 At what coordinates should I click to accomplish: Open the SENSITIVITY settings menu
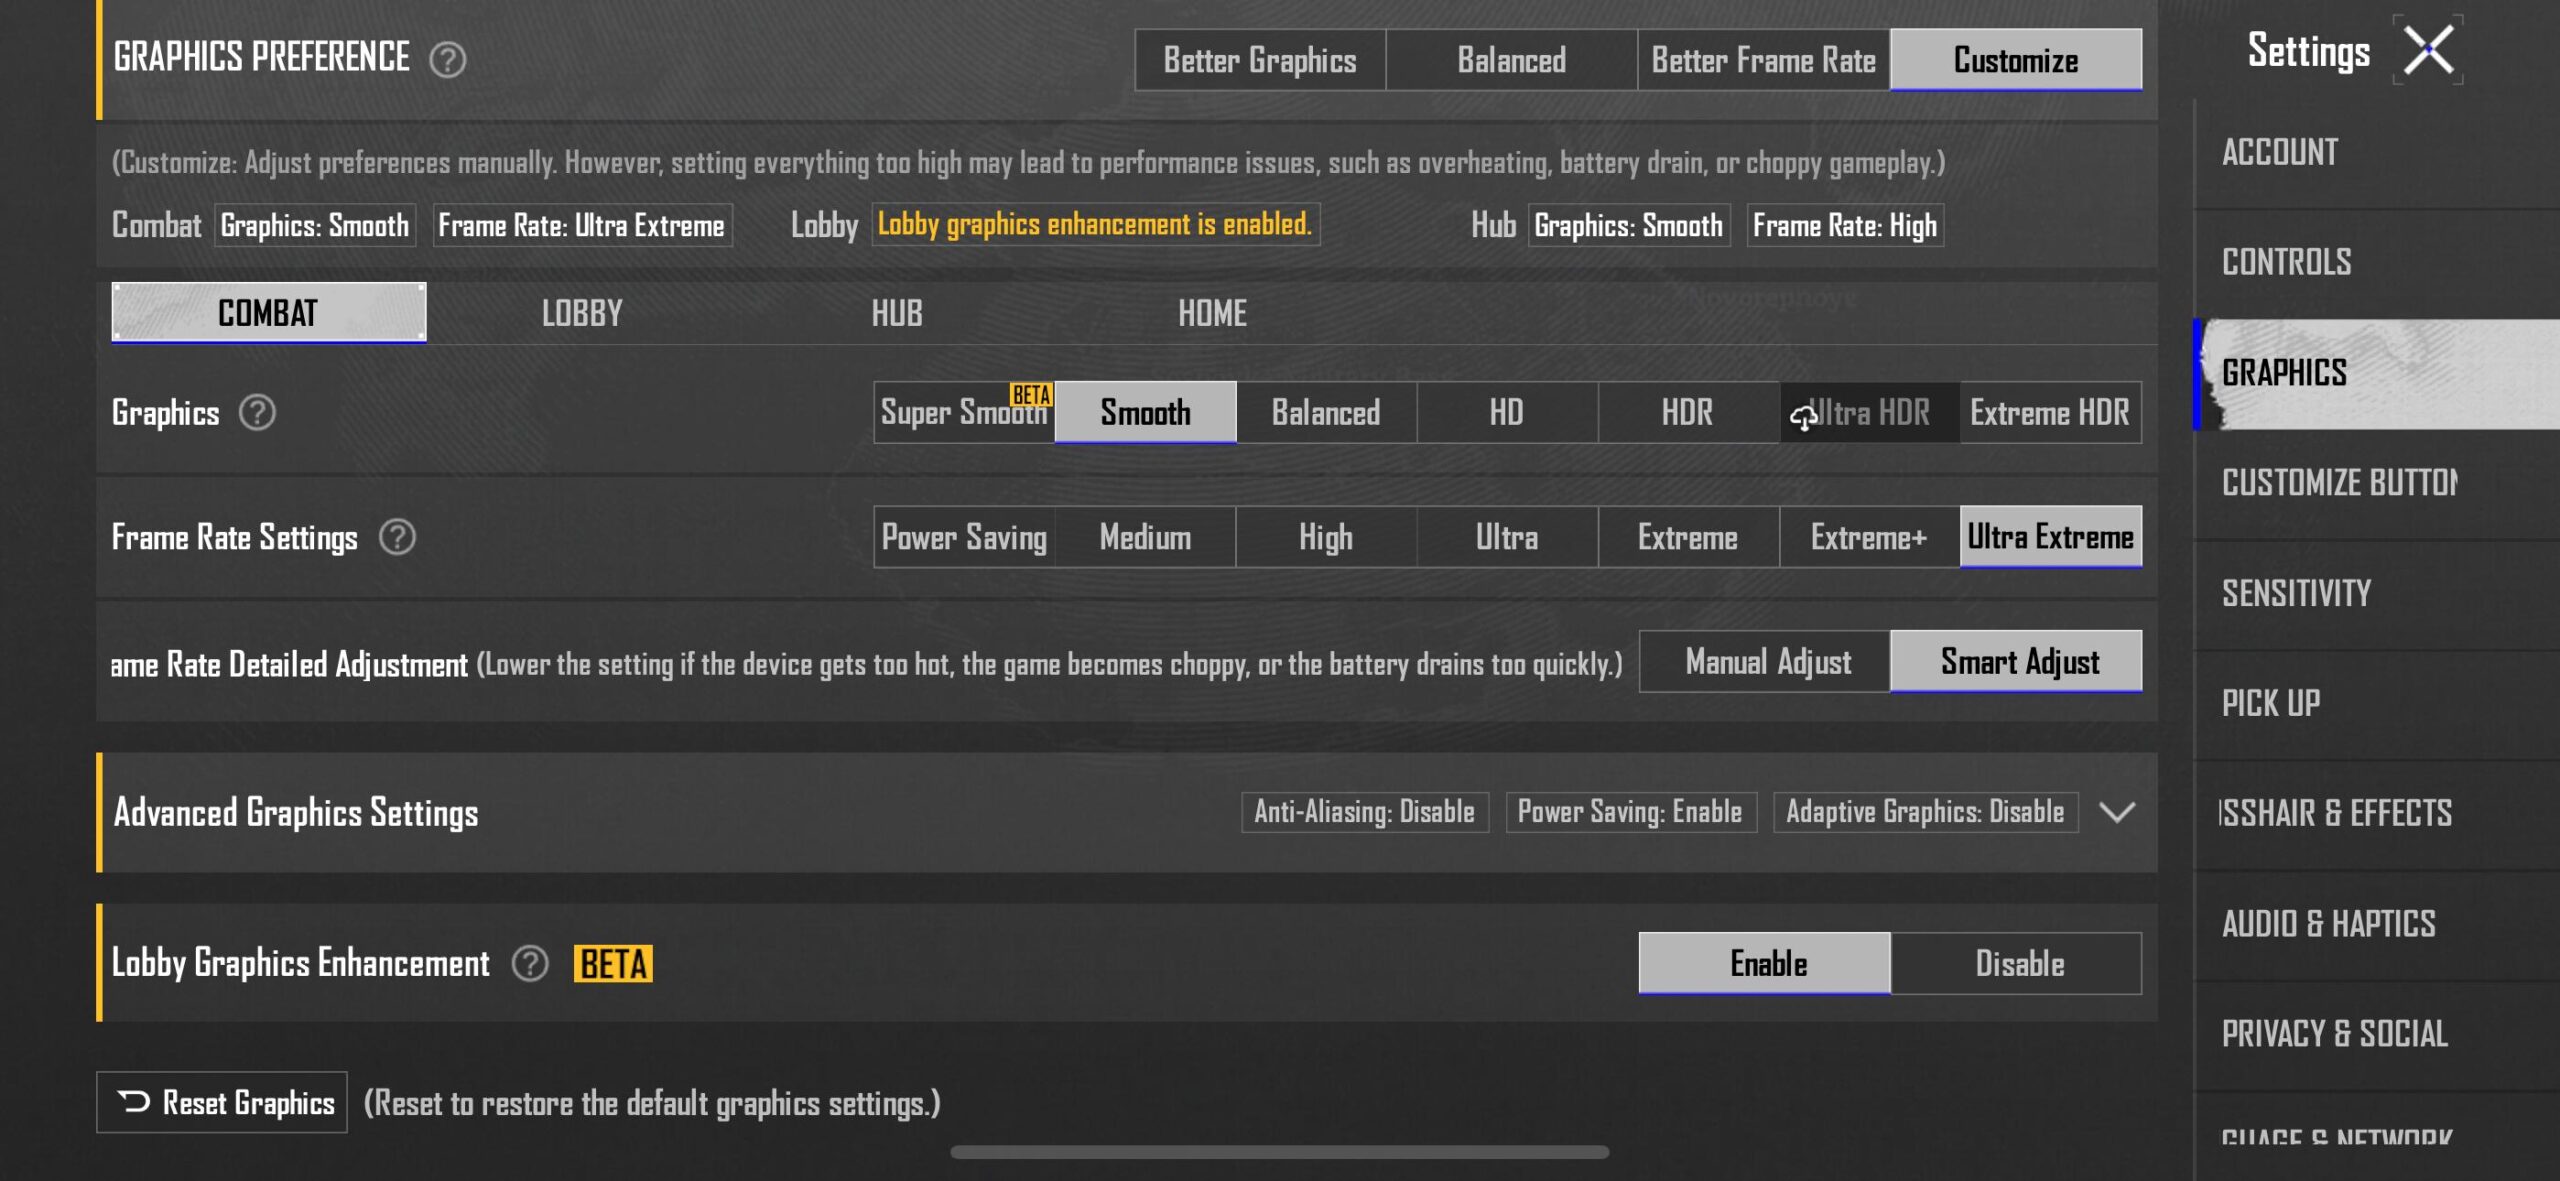point(2296,593)
